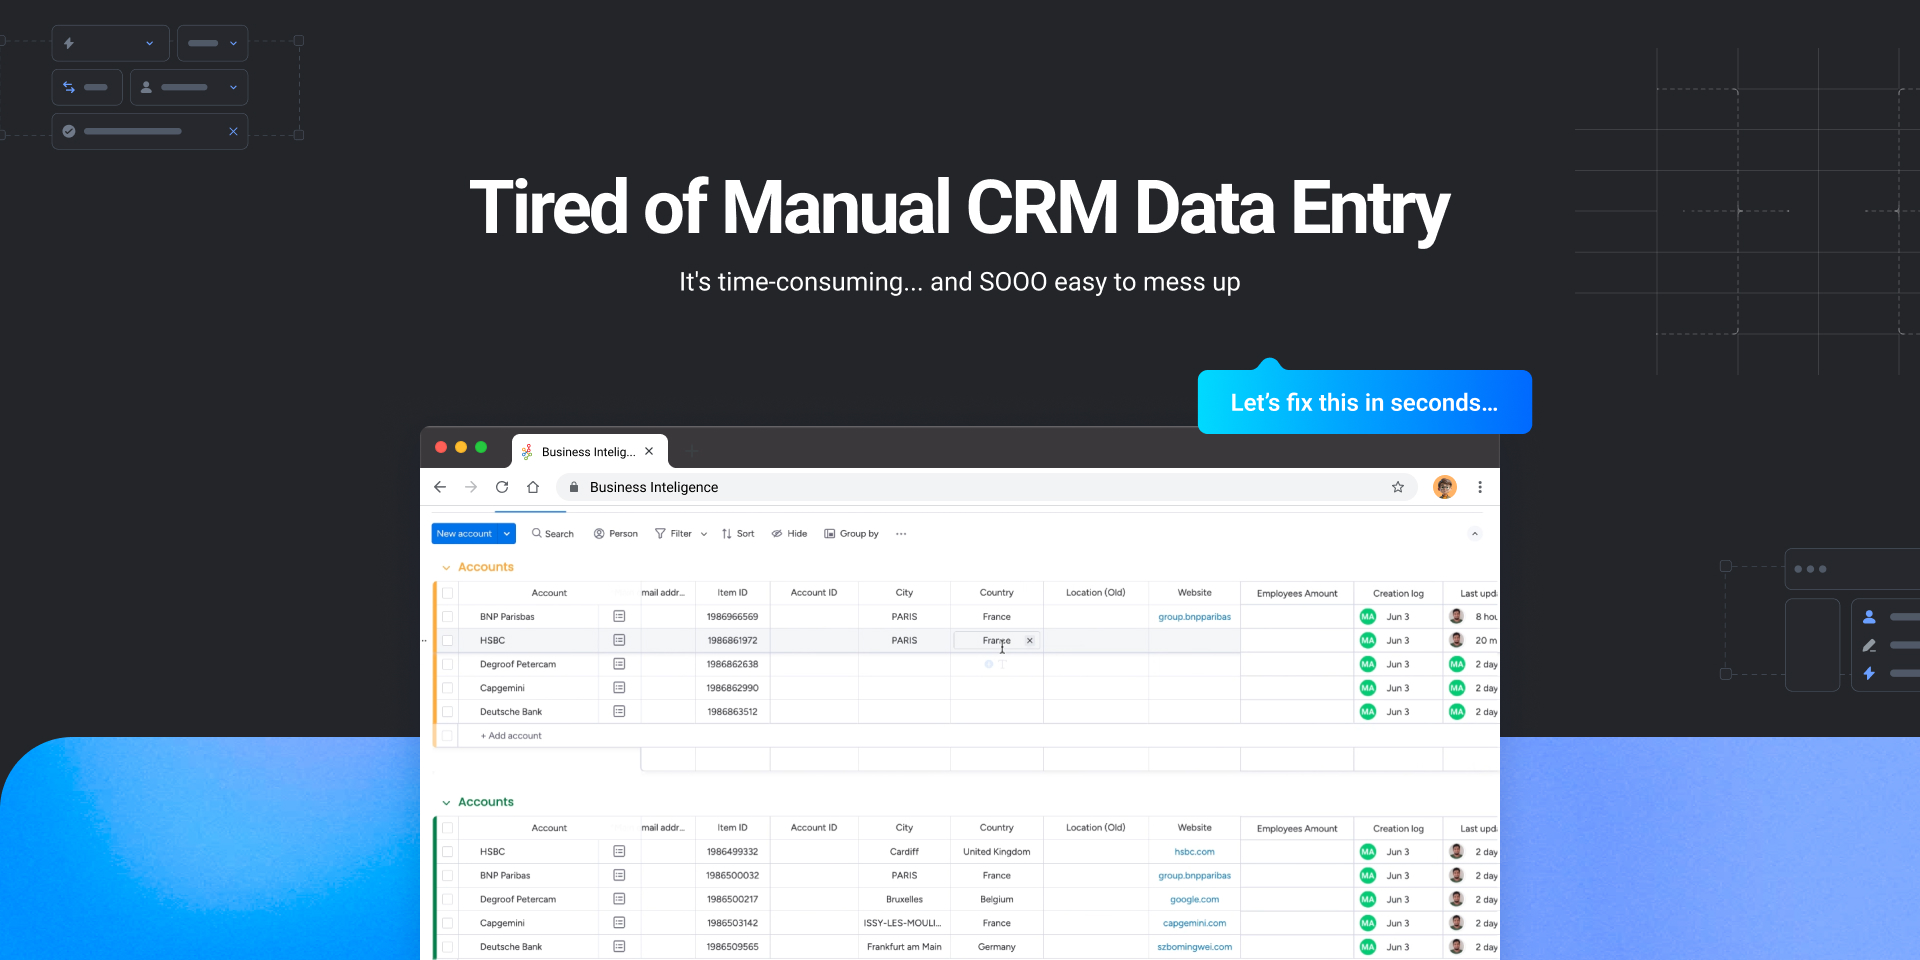Open the New account dropdown arrow
The width and height of the screenshot is (1920, 960).
coord(507,534)
